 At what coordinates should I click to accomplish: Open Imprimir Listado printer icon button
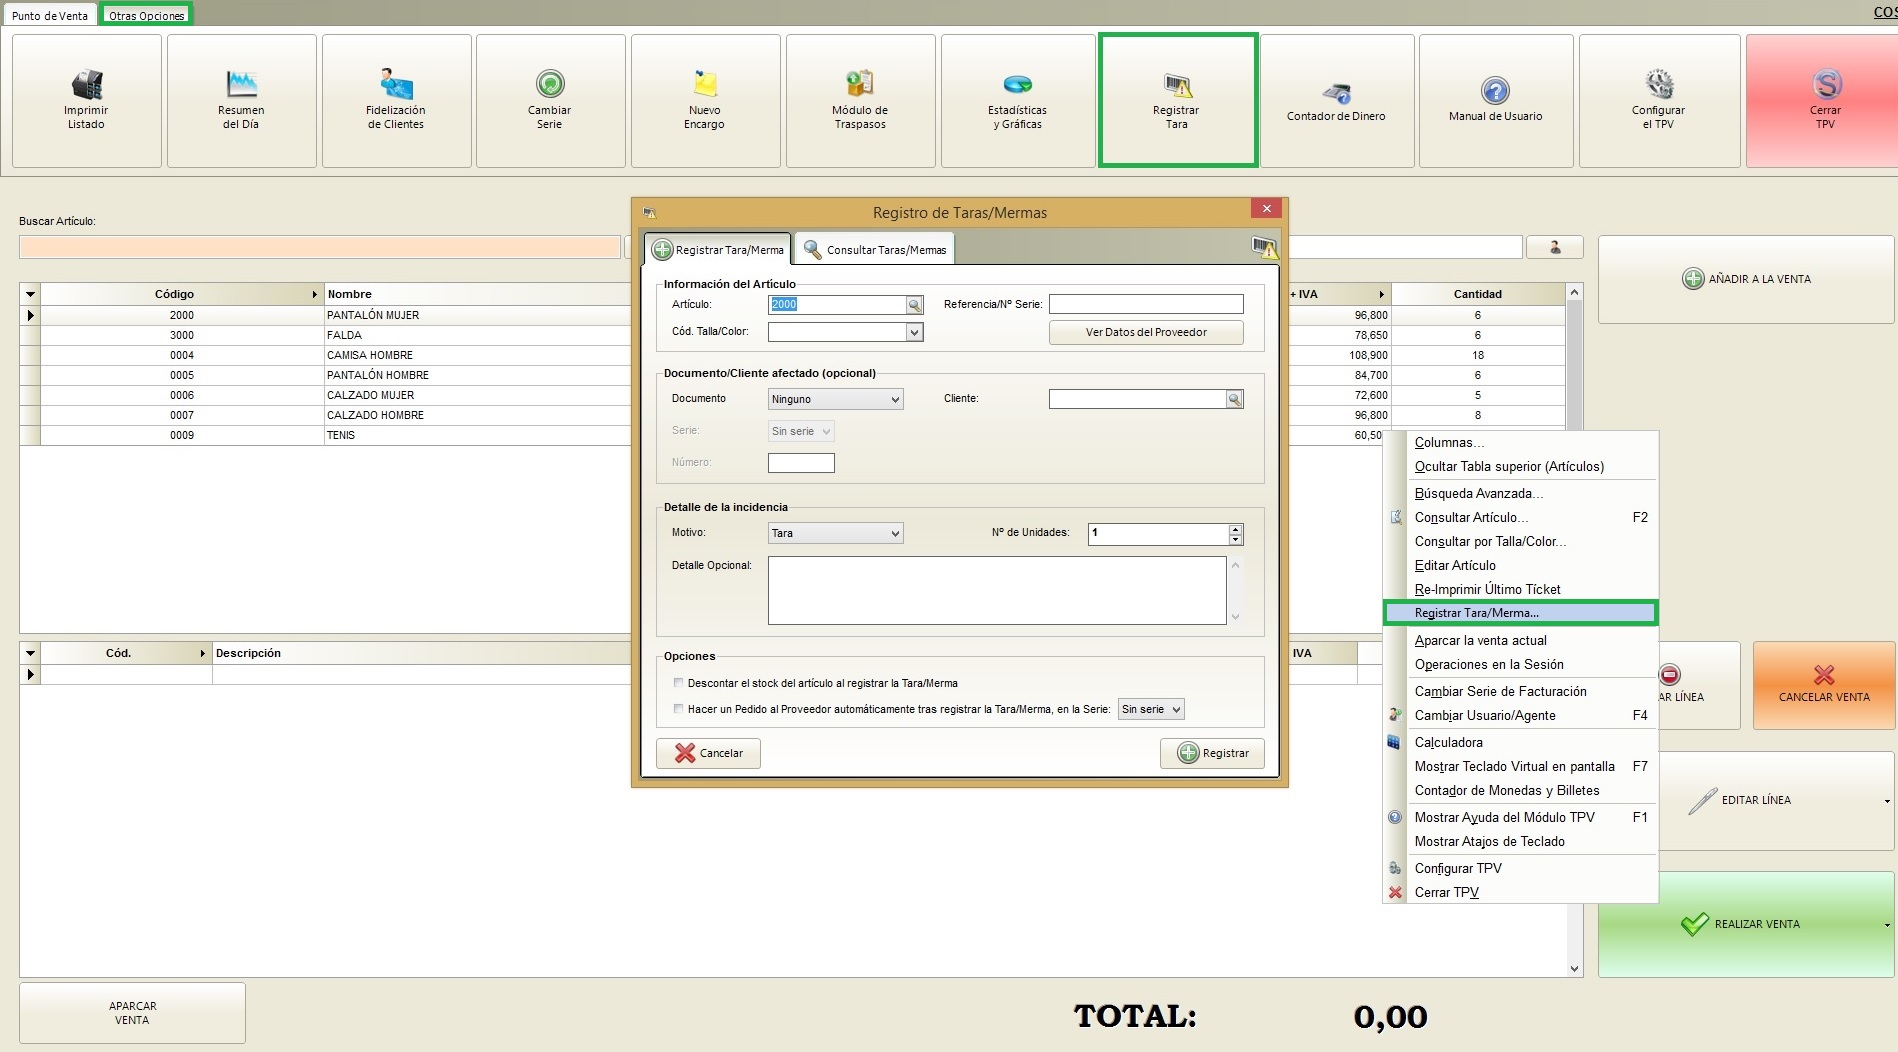point(87,85)
